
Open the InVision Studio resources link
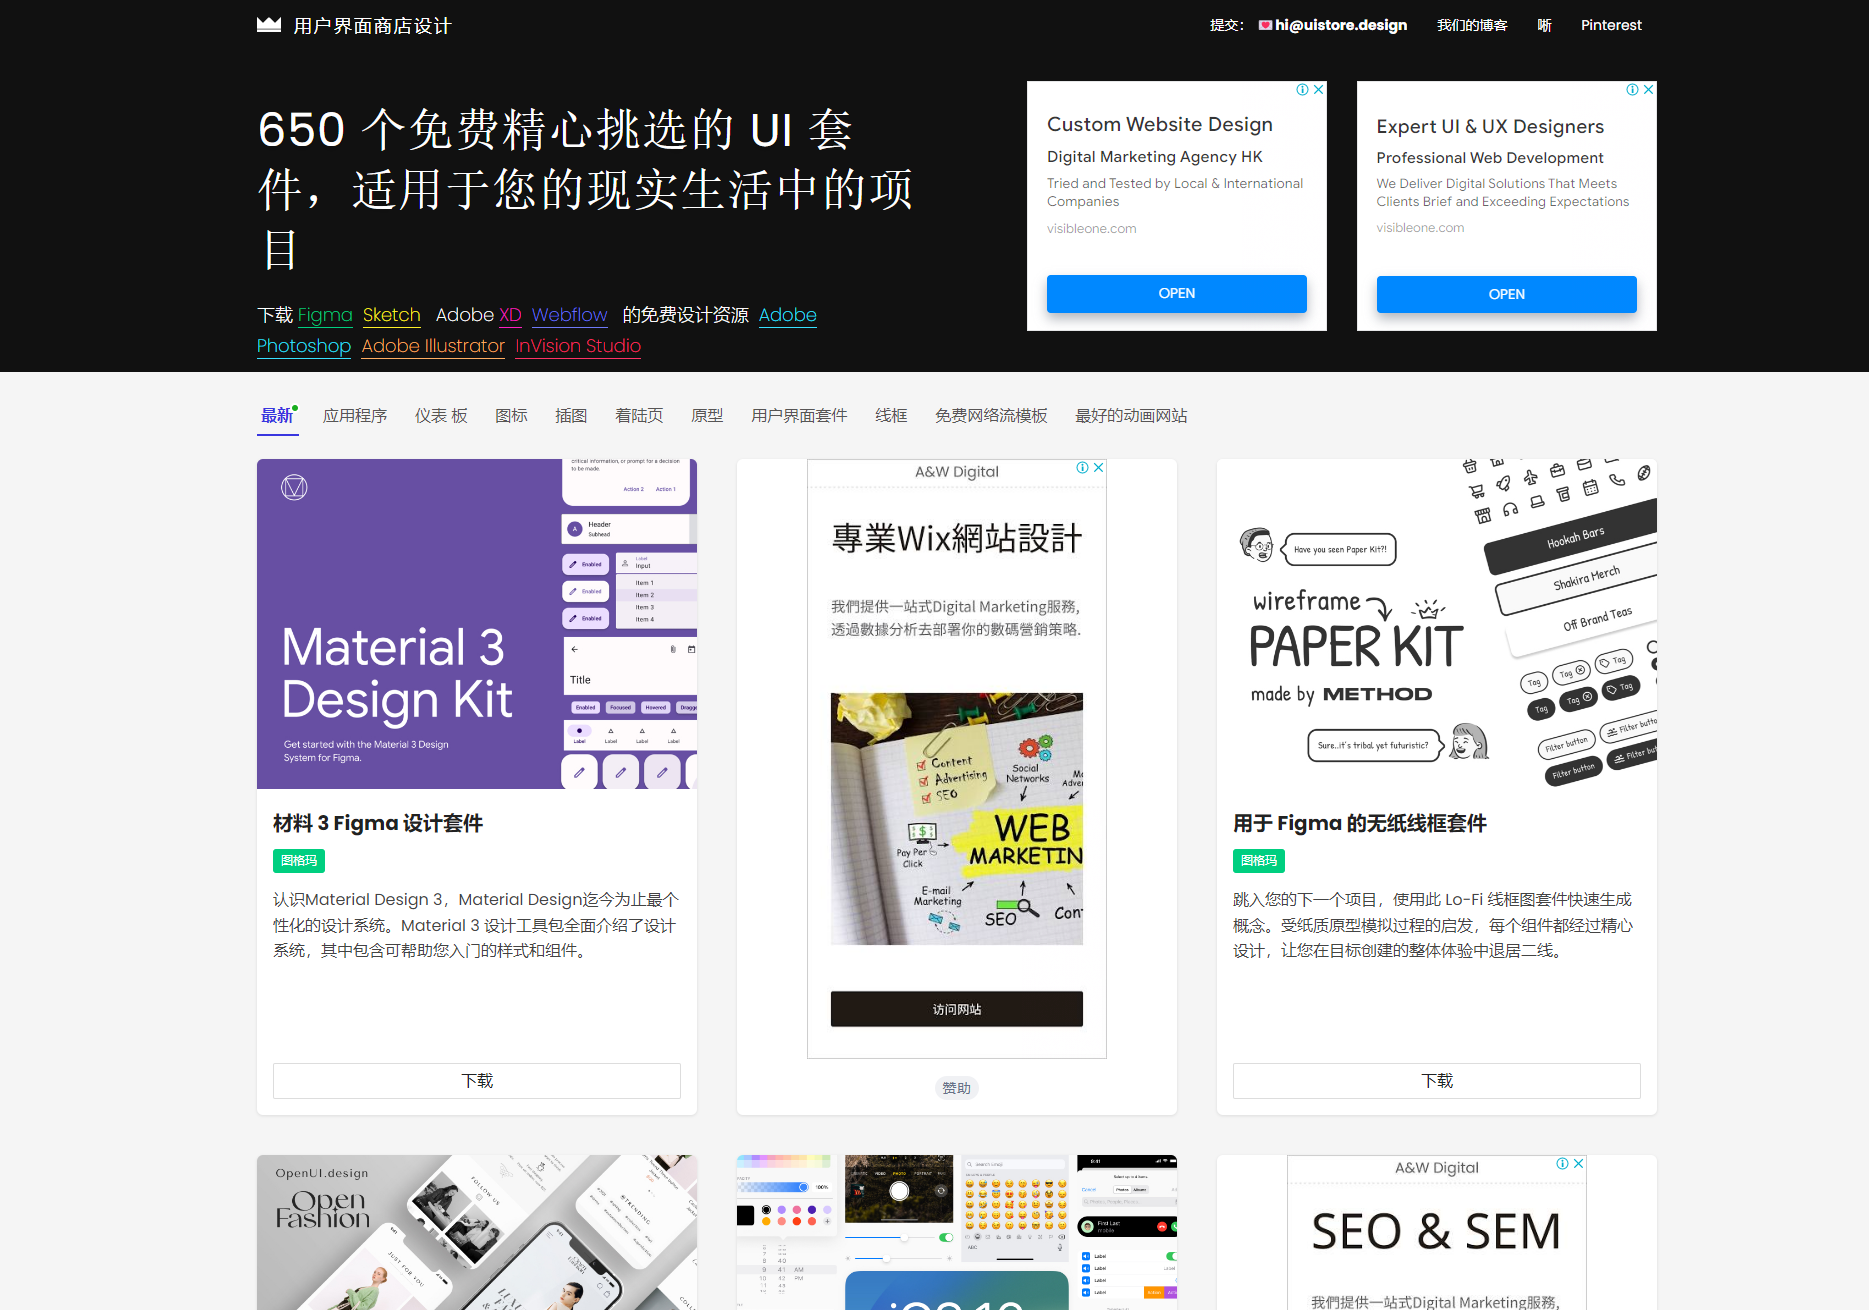(x=578, y=346)
